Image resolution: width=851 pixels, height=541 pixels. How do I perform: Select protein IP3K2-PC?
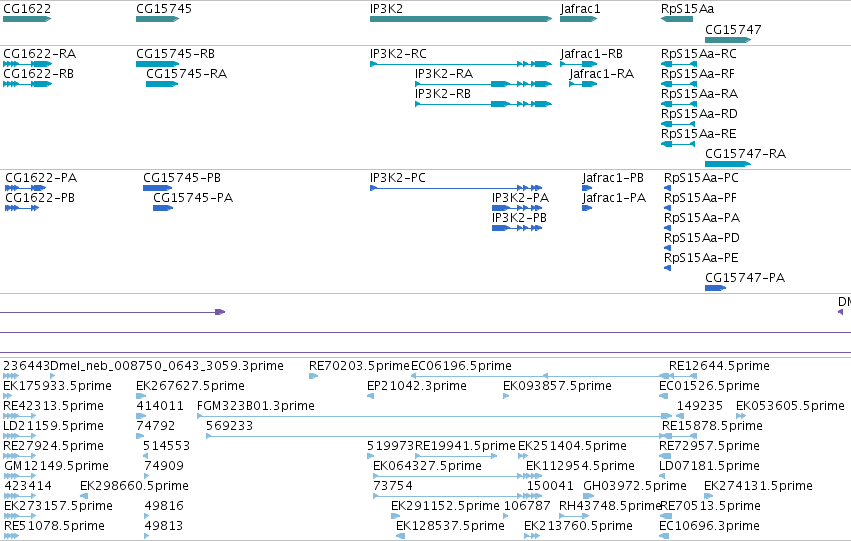[398, 178]
